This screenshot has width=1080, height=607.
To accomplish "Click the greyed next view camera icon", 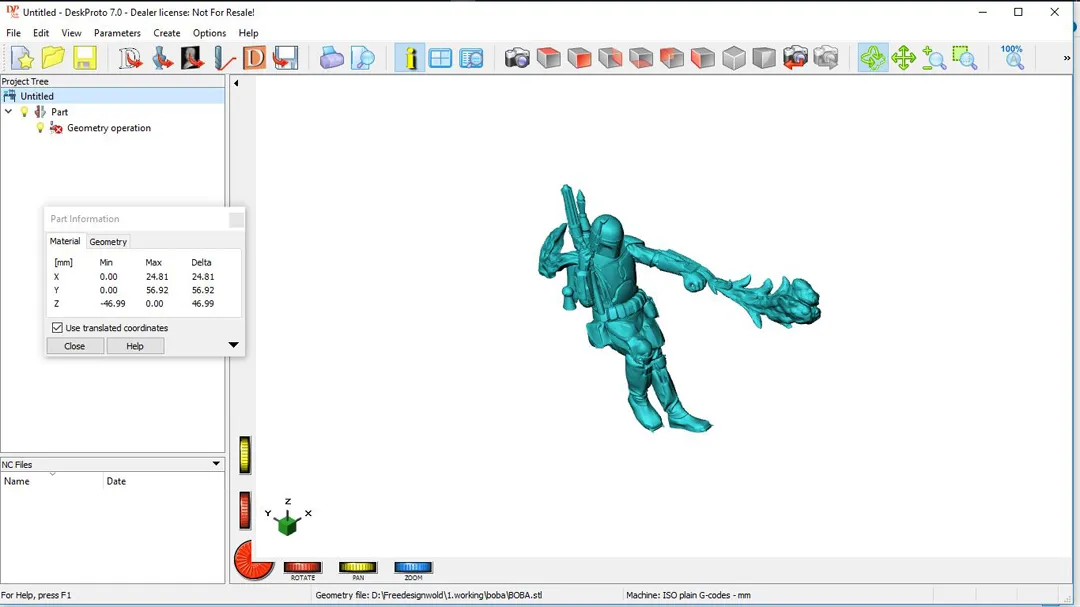I will coord(826,58).
